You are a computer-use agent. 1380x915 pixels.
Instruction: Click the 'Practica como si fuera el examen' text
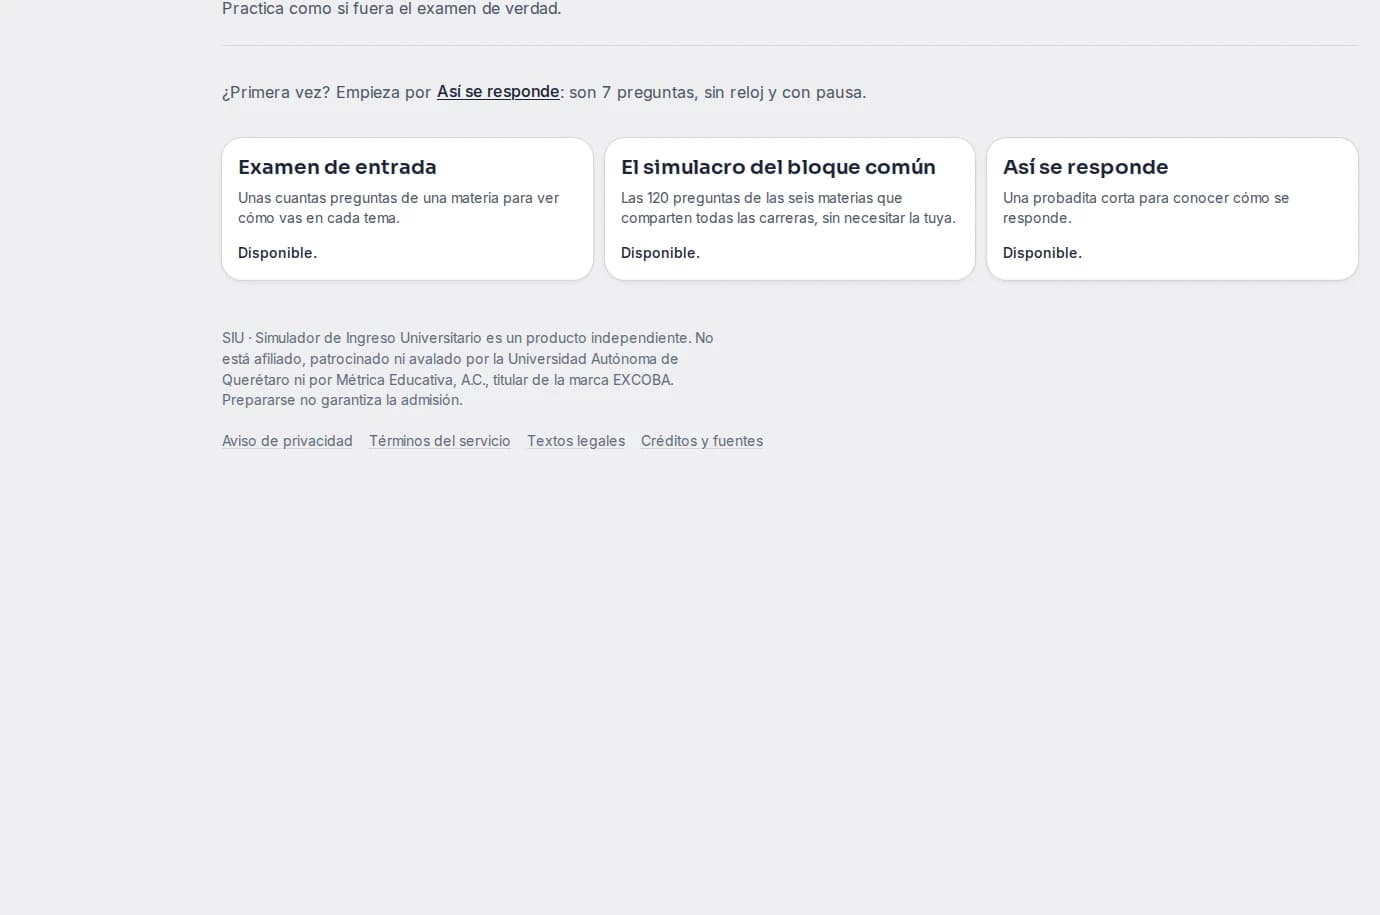click(392, 9)
